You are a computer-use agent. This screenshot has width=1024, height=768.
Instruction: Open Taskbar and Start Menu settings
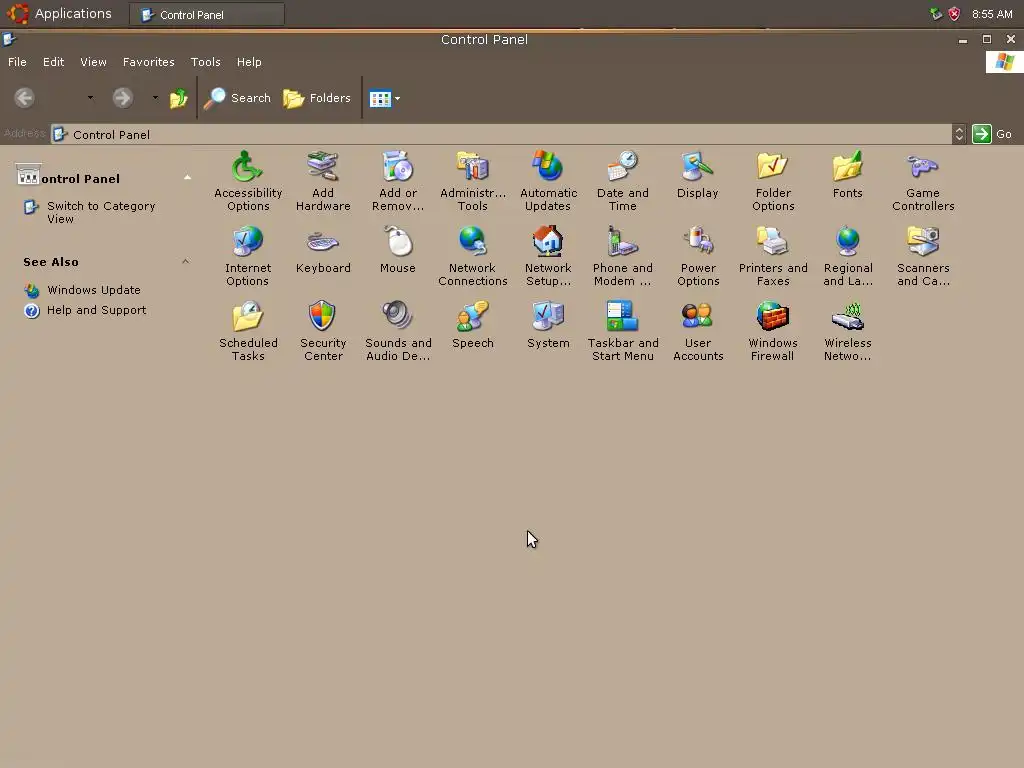coord(622,331)
